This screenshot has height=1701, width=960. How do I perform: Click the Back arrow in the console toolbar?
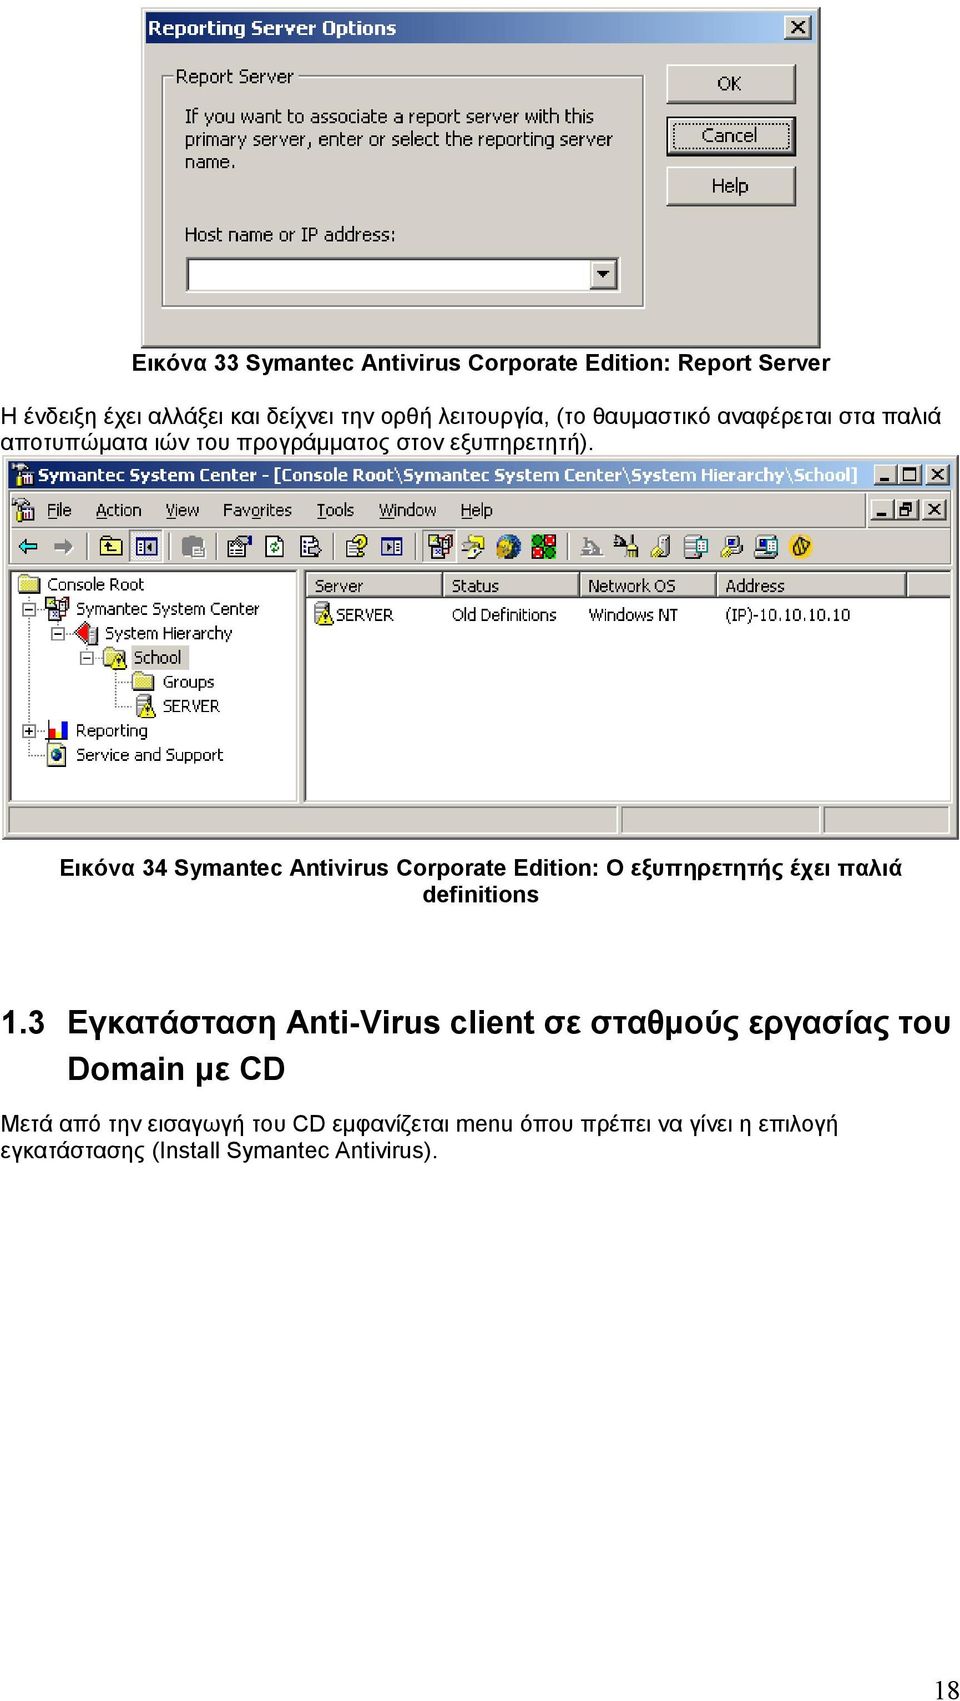tap(28, 547)
